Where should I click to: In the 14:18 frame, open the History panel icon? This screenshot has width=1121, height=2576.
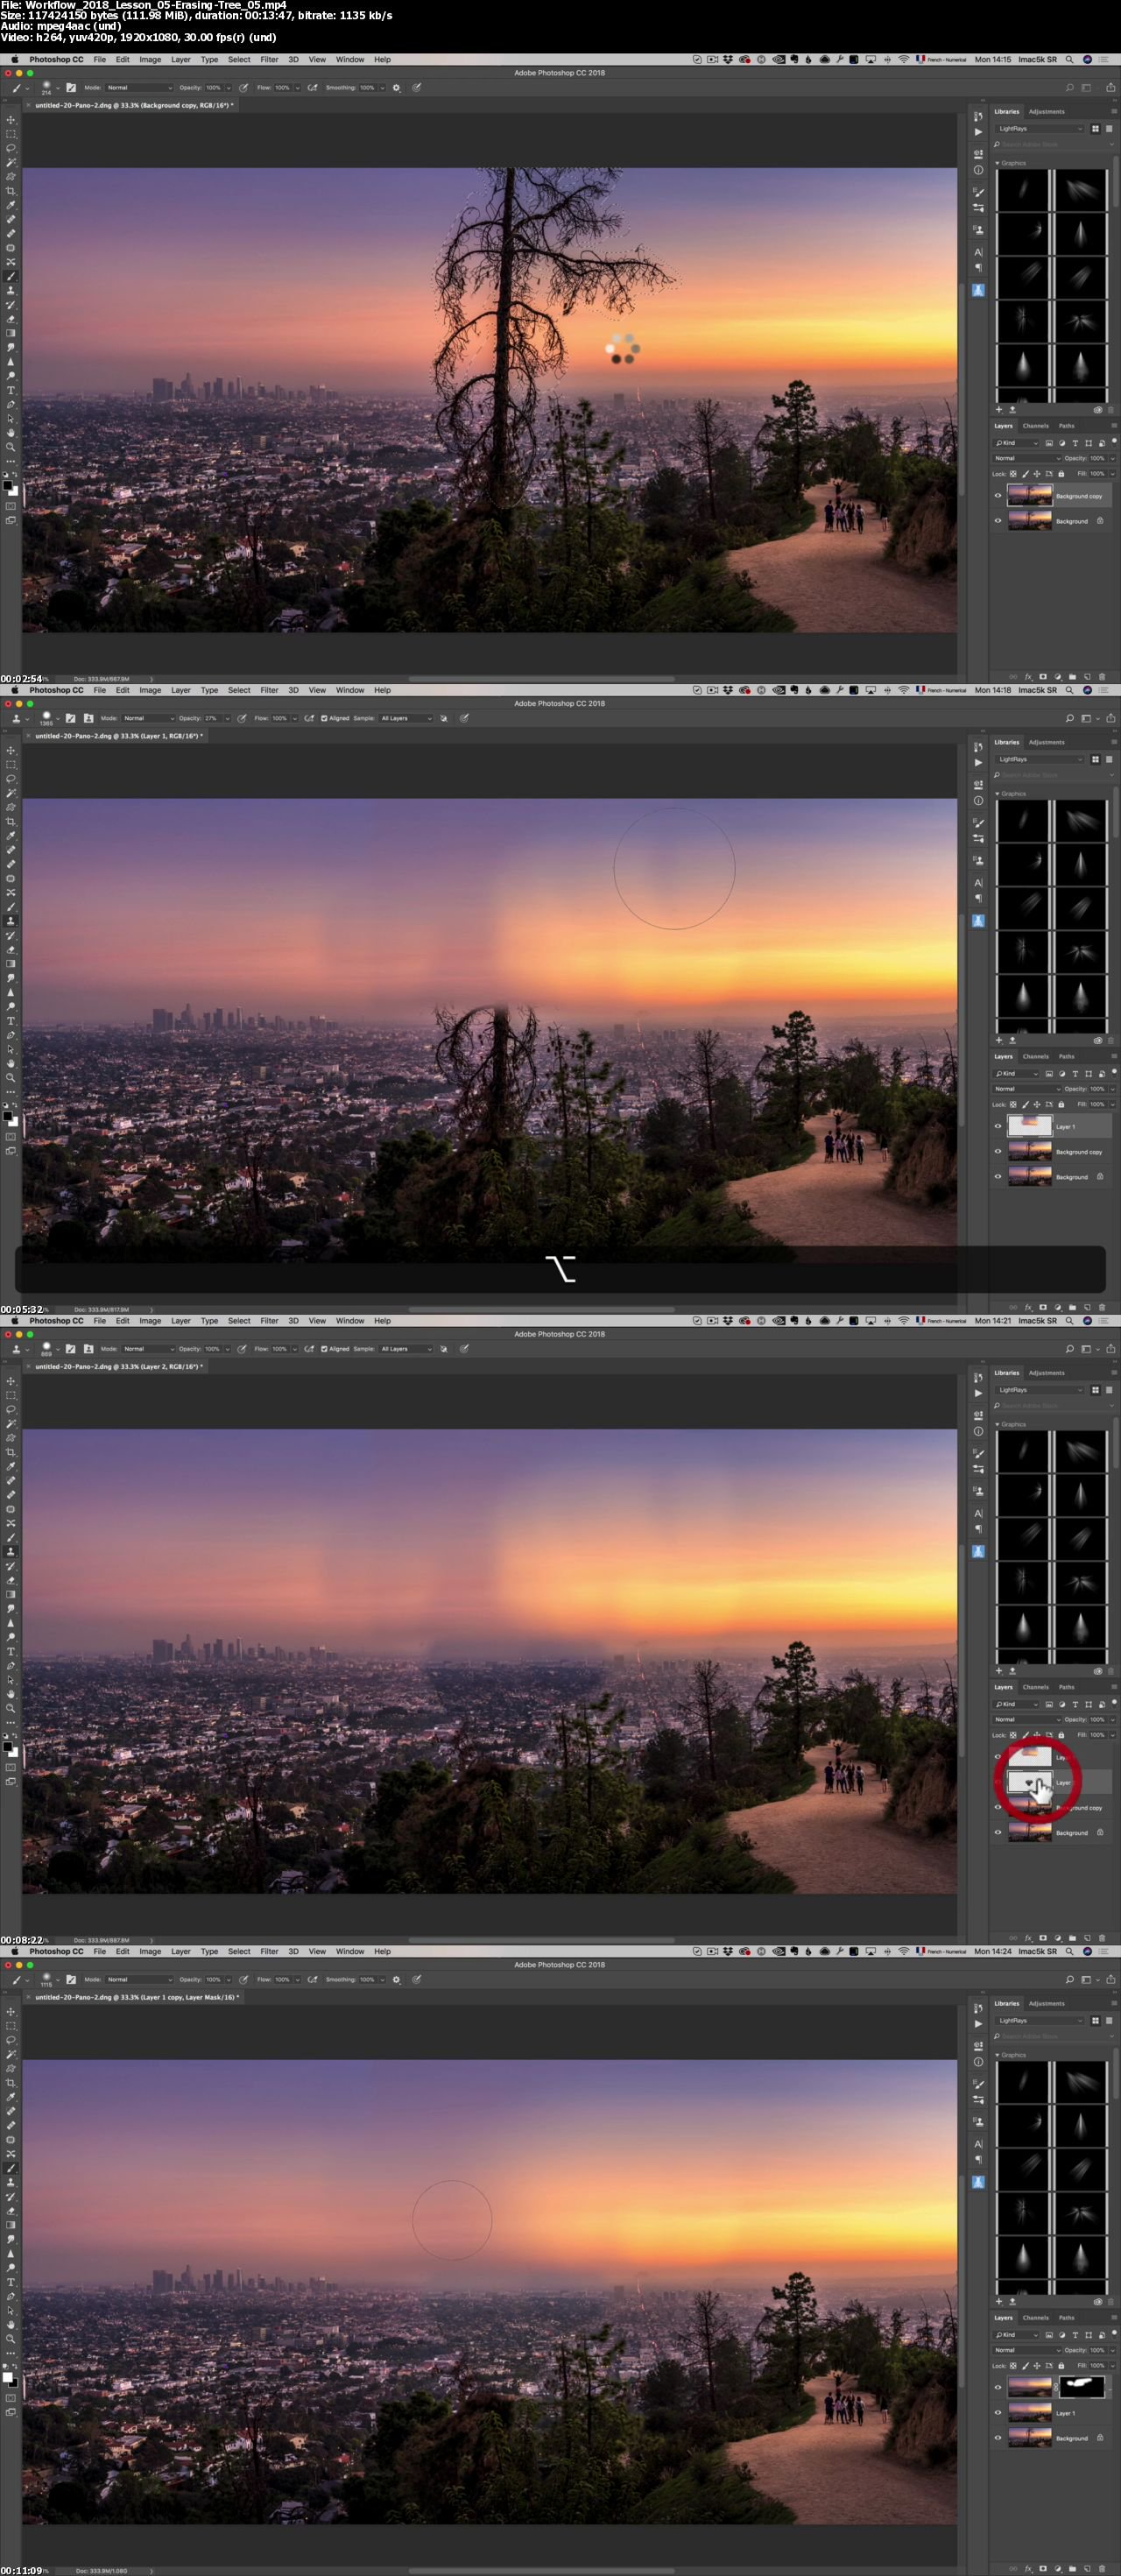(978, 747)
